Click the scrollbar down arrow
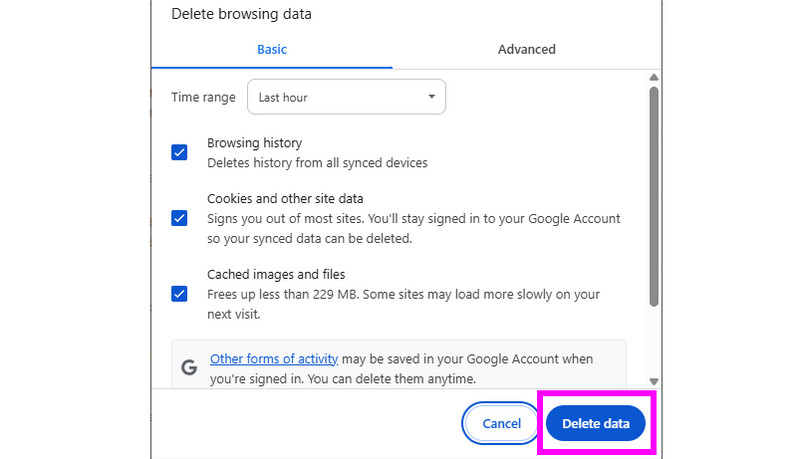Image resolution: width=800 pixels, height=459 pixels. click(x=654, y=381)
